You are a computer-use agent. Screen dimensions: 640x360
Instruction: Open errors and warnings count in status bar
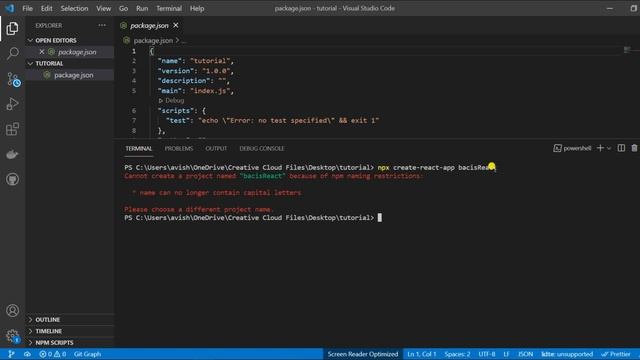point(52,354)
